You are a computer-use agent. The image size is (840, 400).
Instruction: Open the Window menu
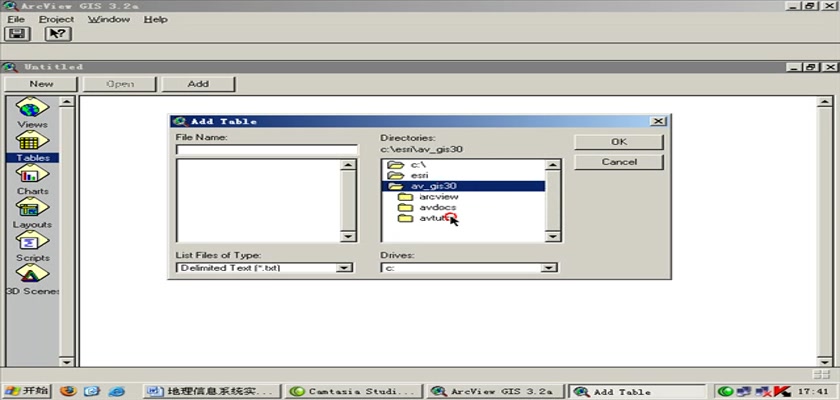tap(109, 19)
